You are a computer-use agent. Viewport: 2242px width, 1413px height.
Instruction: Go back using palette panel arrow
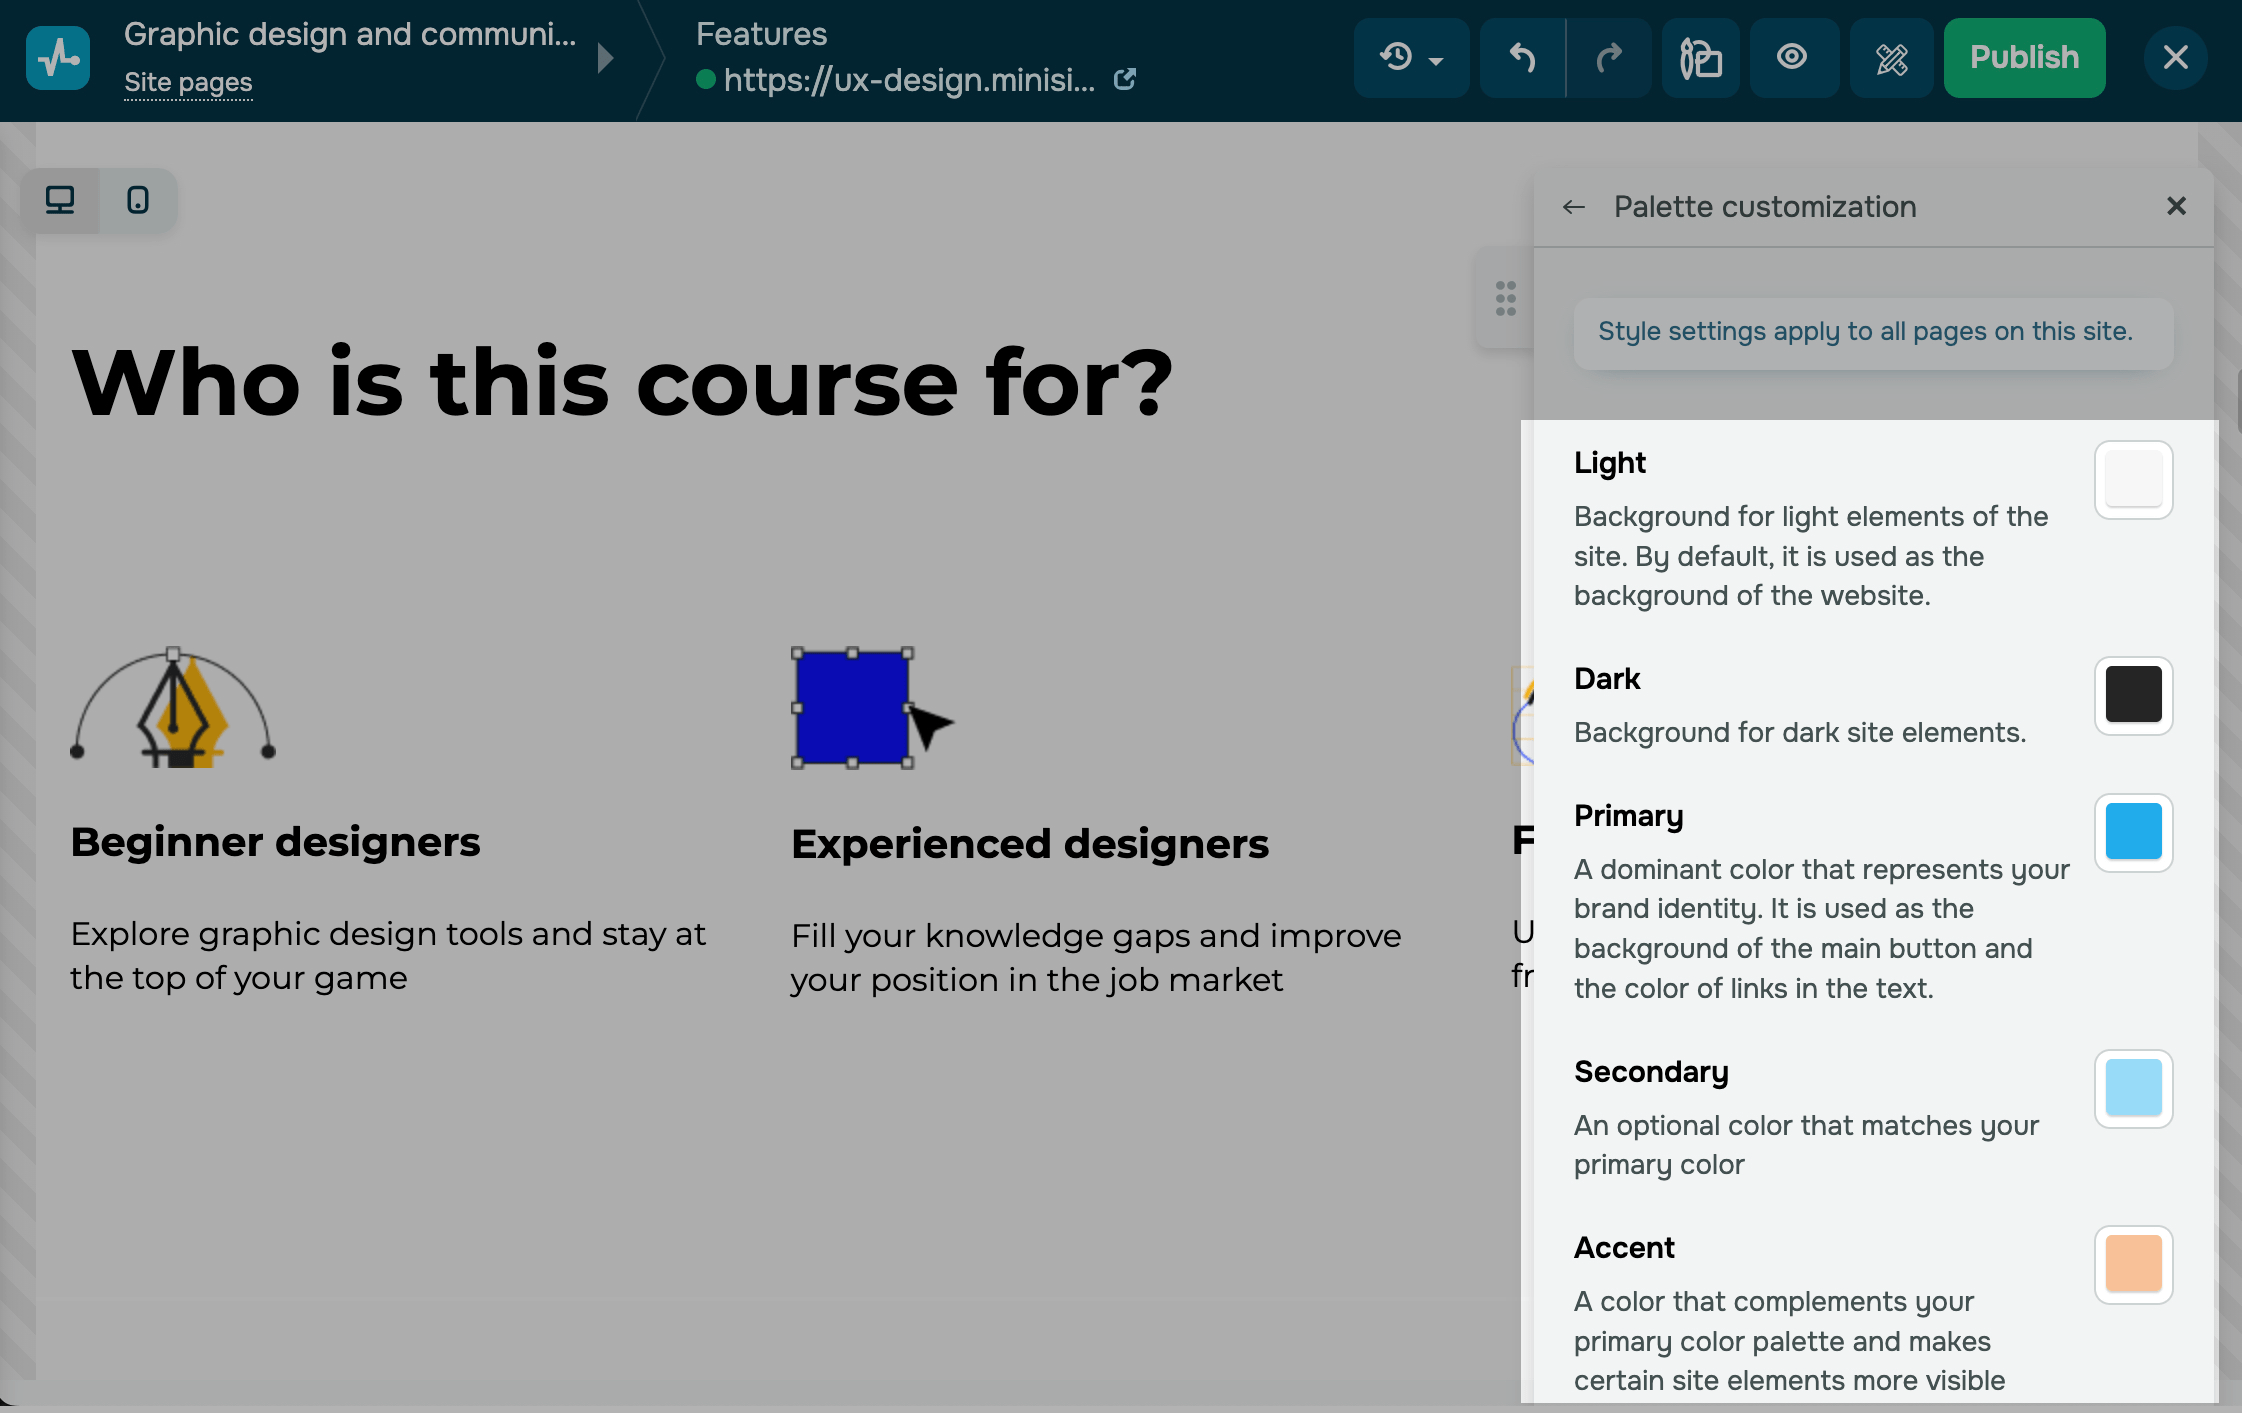[1574, 207]
